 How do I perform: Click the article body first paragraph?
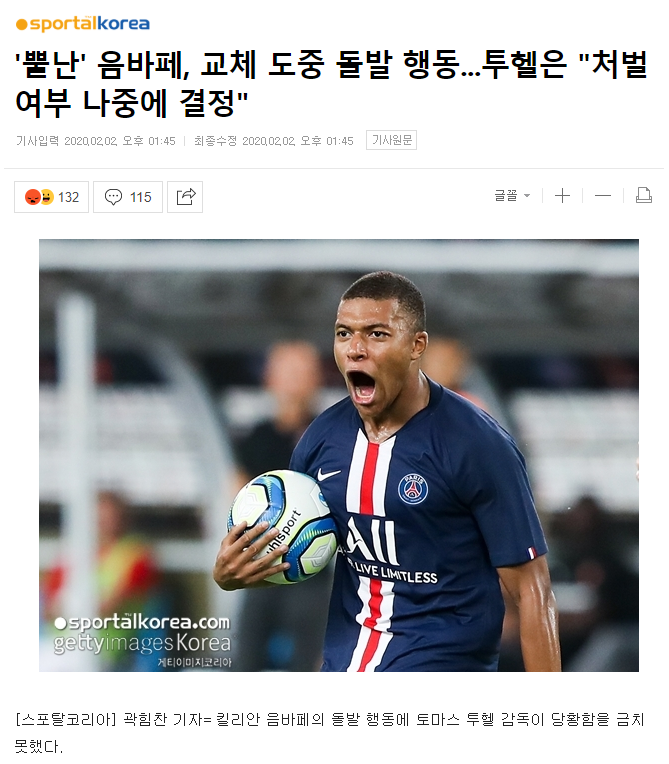330,732
